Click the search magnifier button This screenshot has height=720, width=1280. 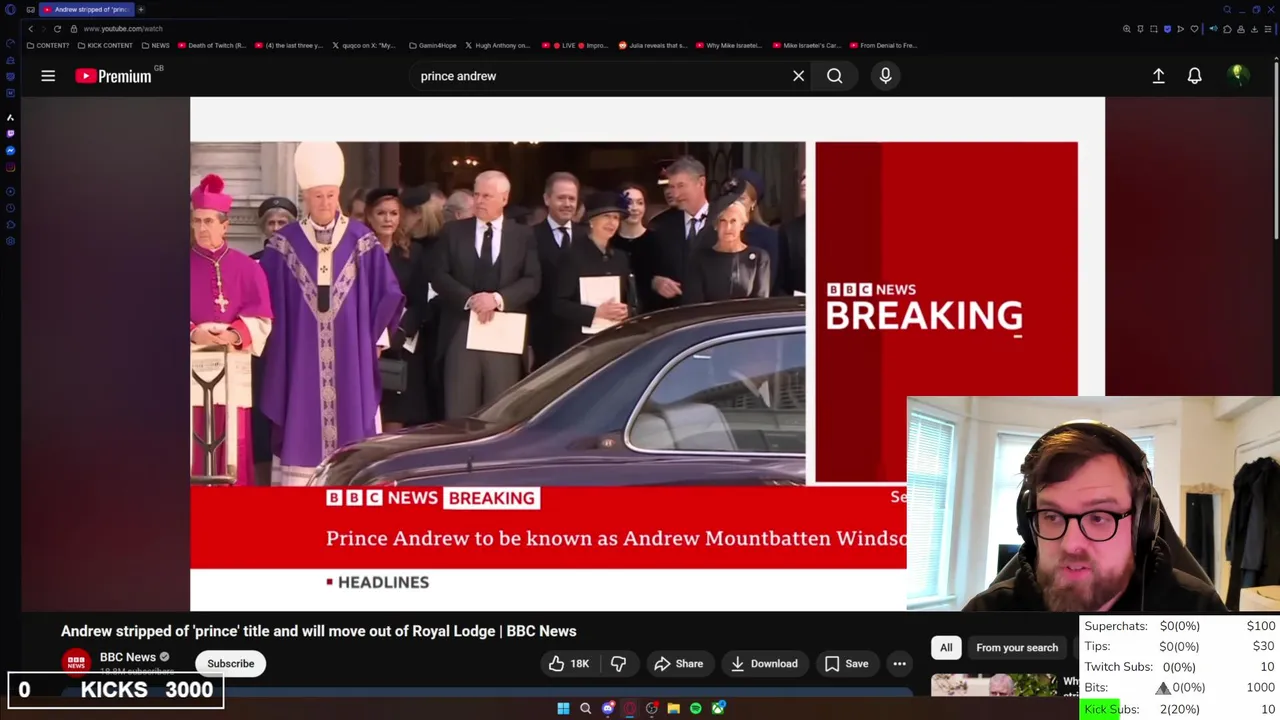coord(834,76)
